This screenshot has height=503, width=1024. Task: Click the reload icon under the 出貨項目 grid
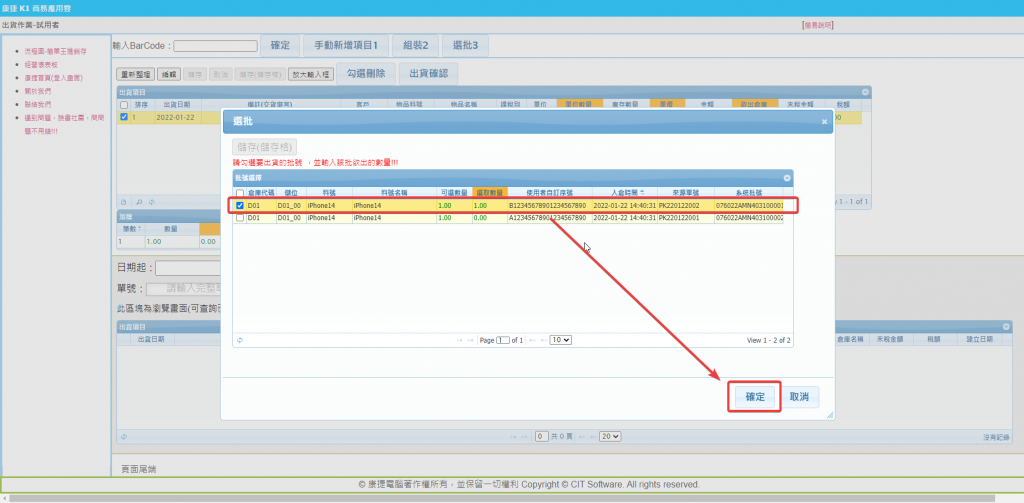[151, 200]
